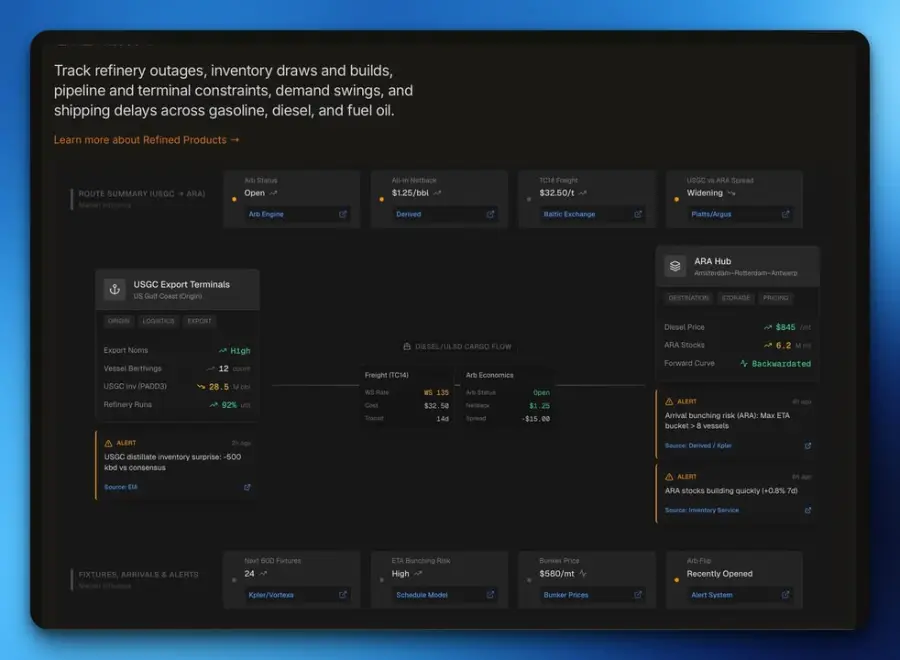Open external link icon on Derived / Kpler alert
The width and height of the screenshot is (900, 660).
808,446
